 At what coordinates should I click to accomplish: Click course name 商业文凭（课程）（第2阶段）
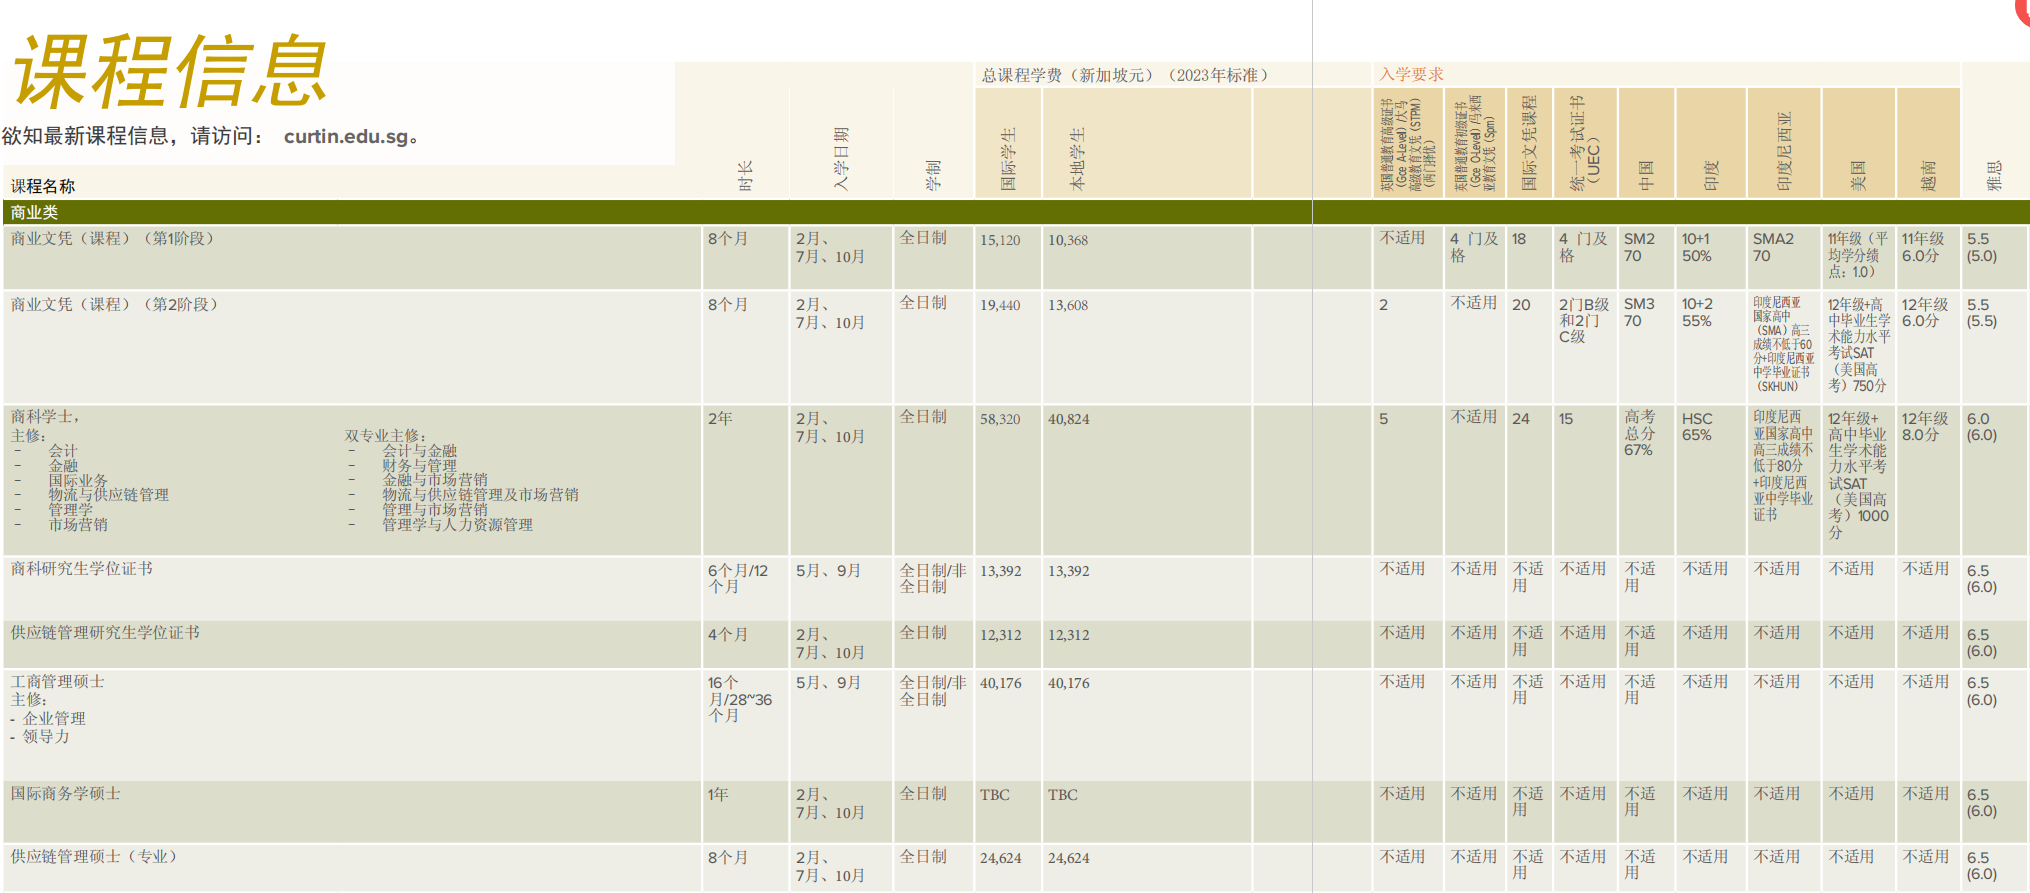pos(114,304)
